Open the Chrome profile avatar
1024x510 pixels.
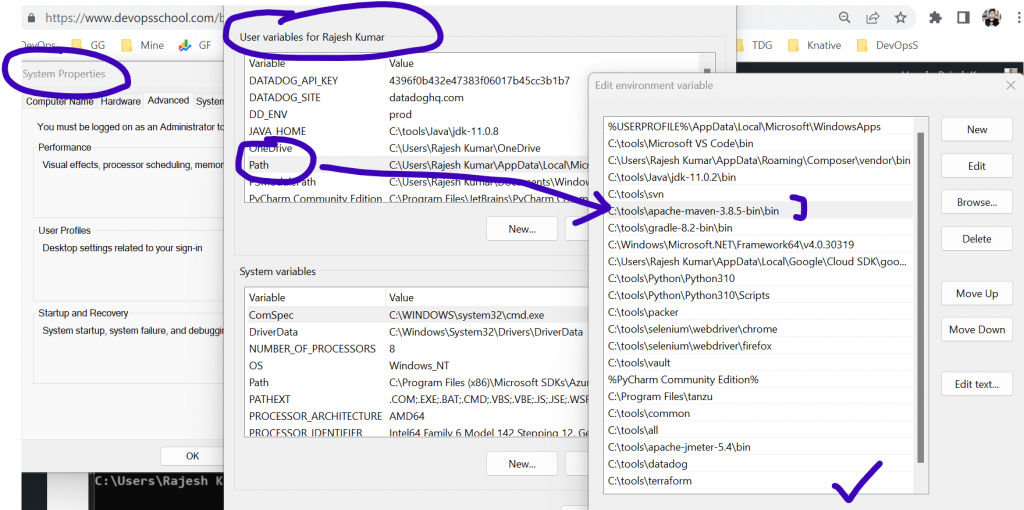click(992, 18)
